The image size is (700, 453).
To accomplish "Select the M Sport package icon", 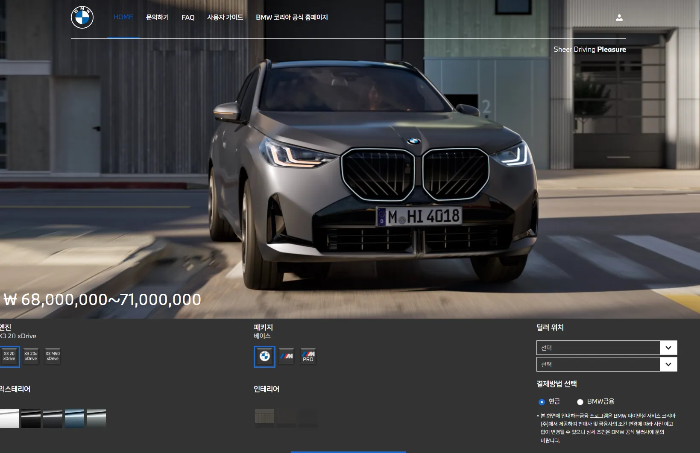I will pos(287,356).
